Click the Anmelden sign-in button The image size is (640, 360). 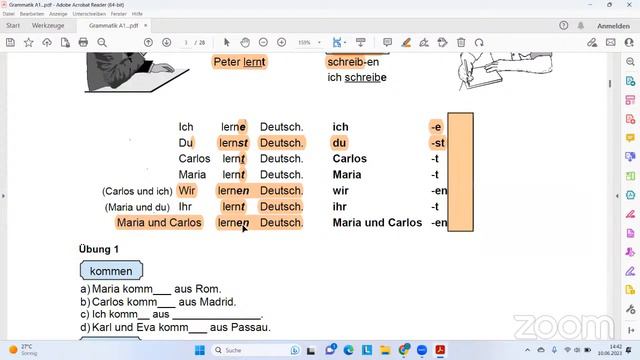613,26
